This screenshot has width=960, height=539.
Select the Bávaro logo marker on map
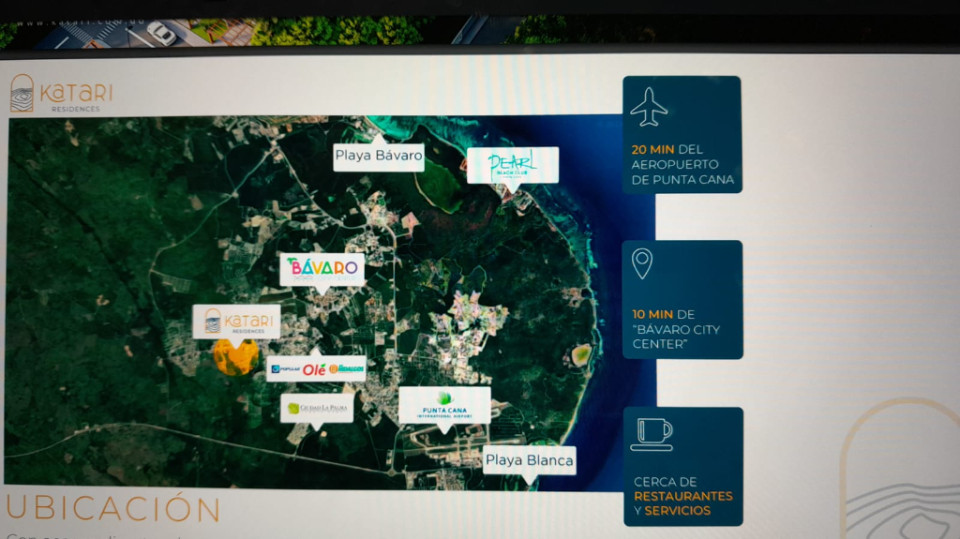321,268
